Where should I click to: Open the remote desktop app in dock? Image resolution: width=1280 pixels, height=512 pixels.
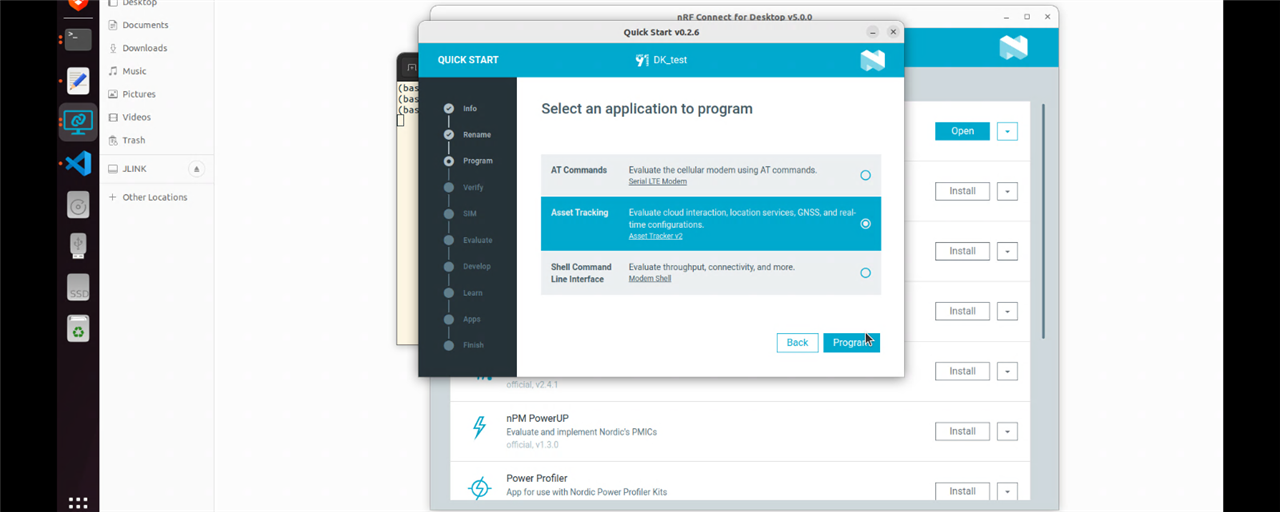click(x=78, y=121)
